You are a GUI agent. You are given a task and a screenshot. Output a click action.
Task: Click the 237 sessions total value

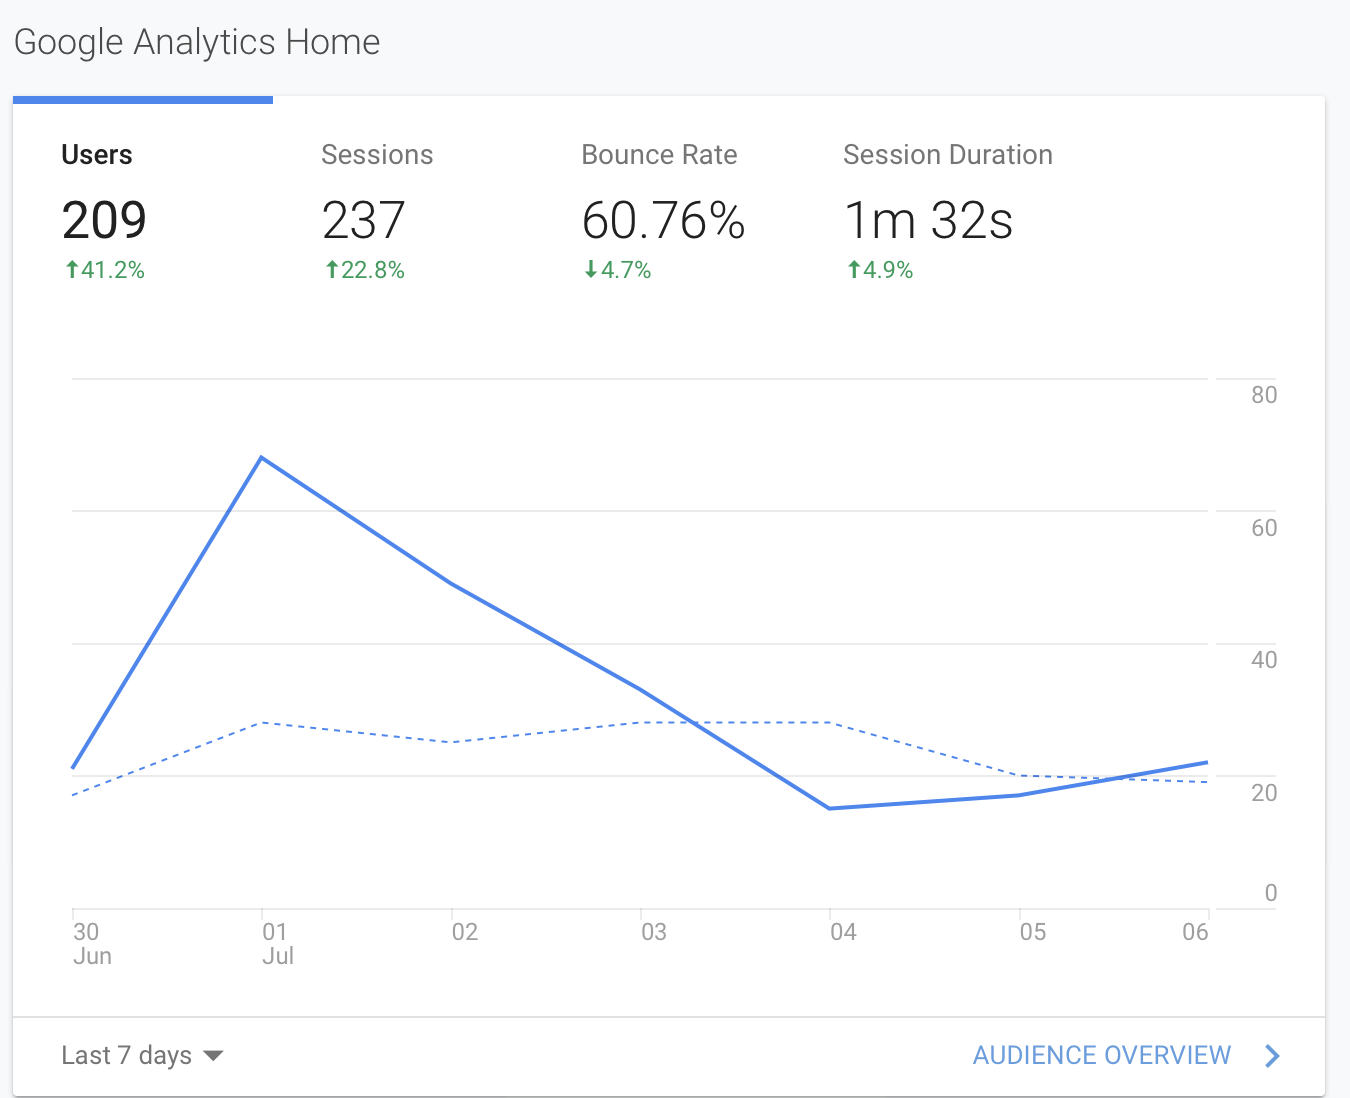coord(363,221)
